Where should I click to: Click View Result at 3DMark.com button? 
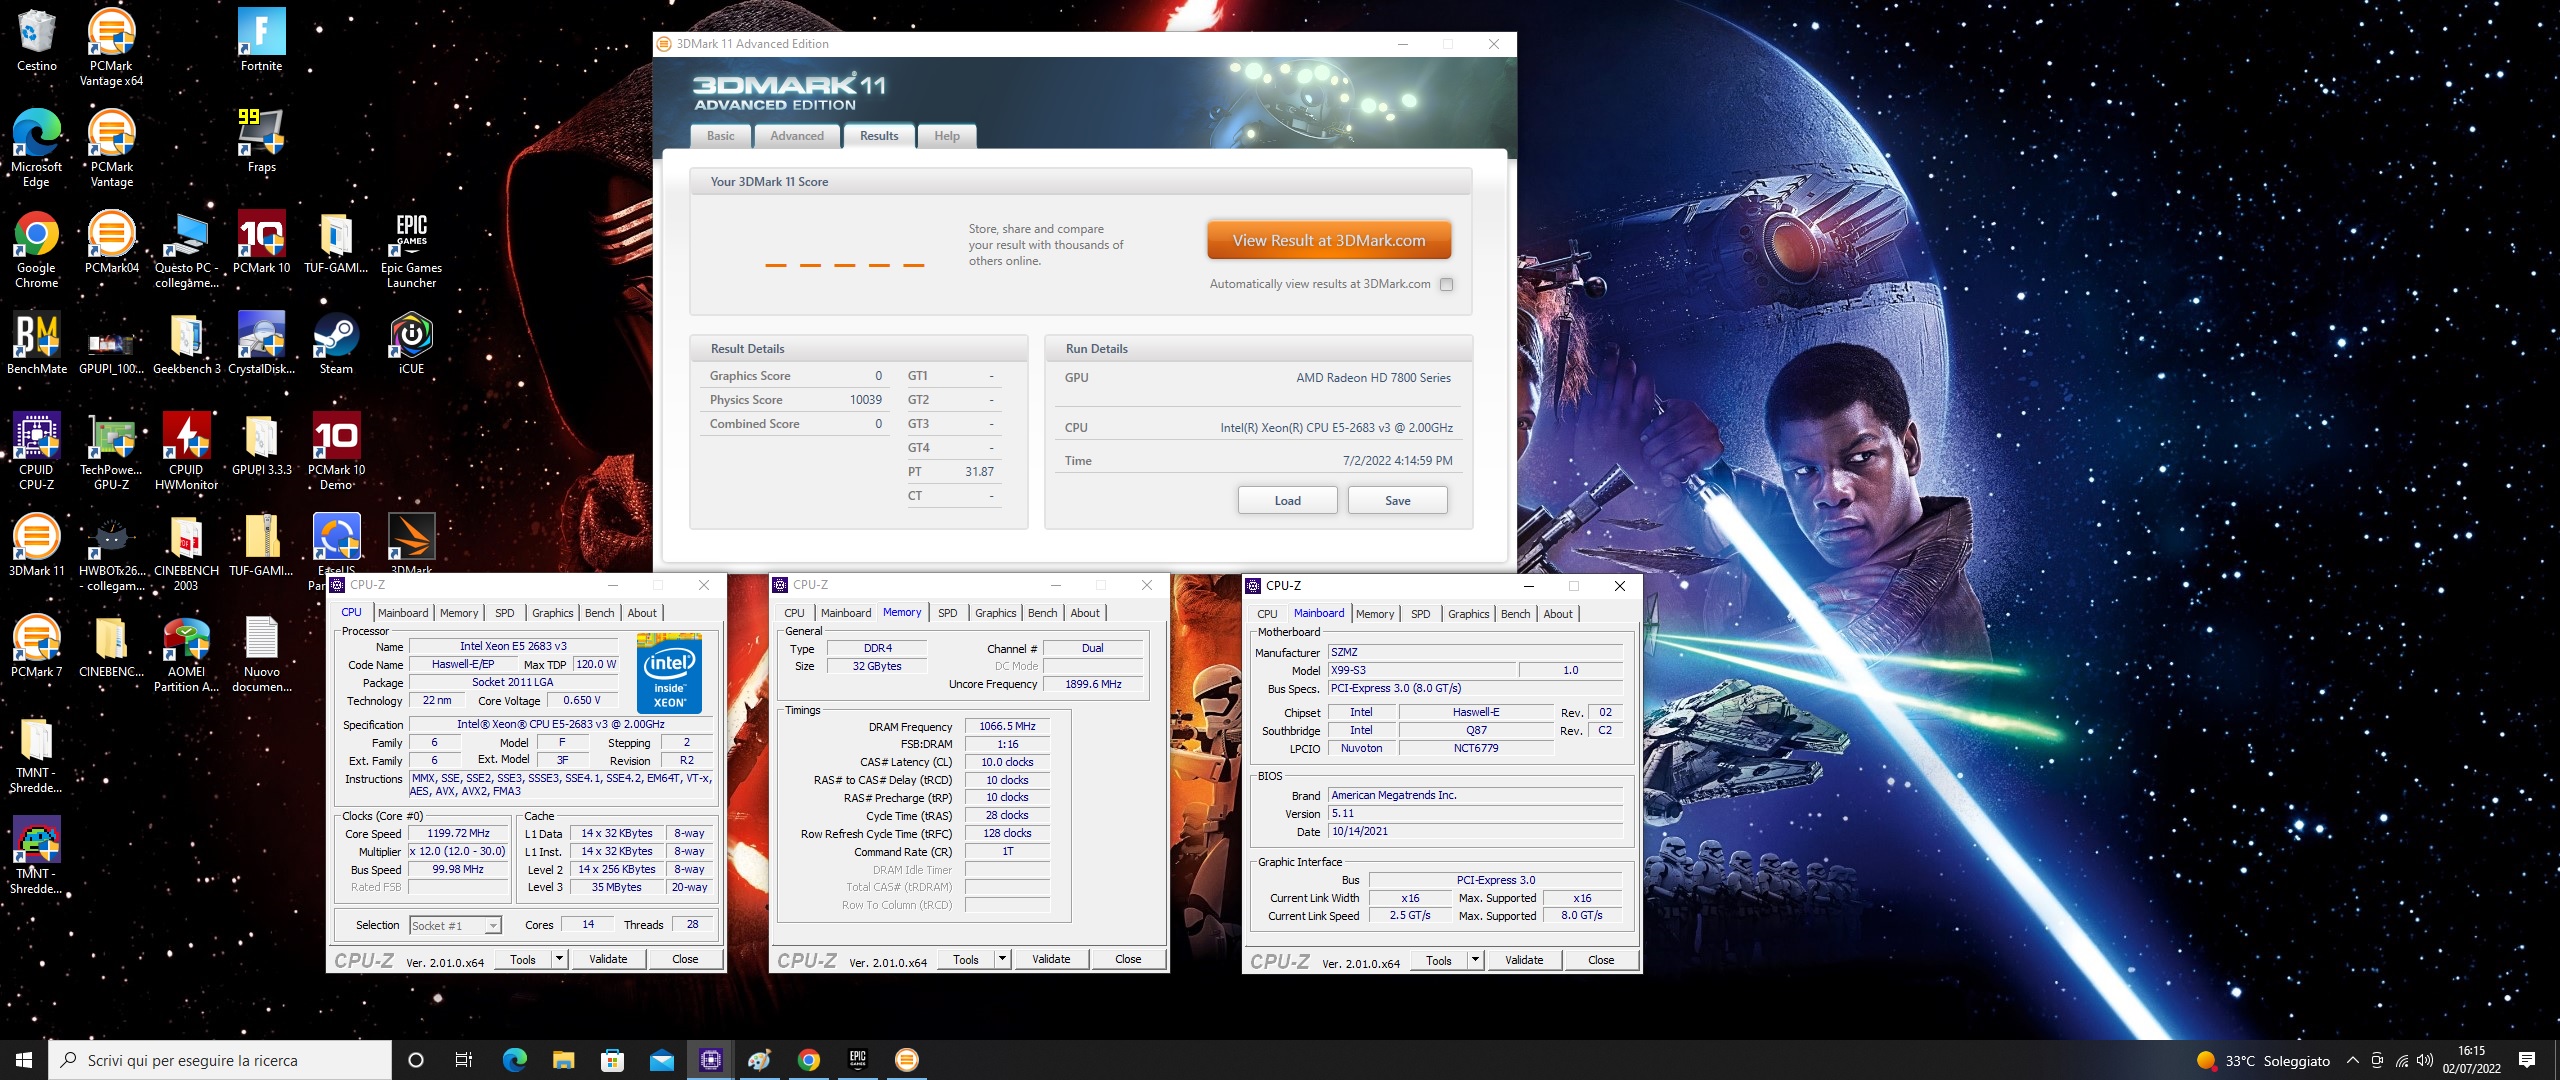[x=1328, y=240]
